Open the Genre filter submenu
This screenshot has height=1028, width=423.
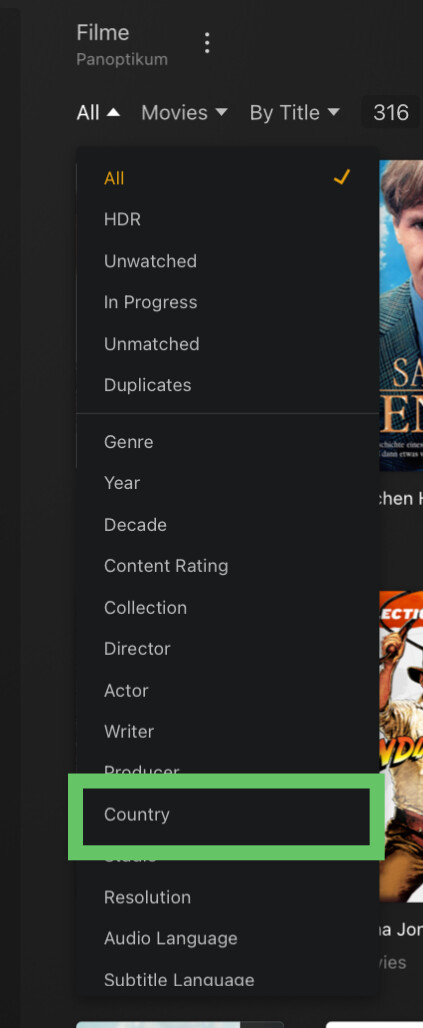click(x=228, y=442)
